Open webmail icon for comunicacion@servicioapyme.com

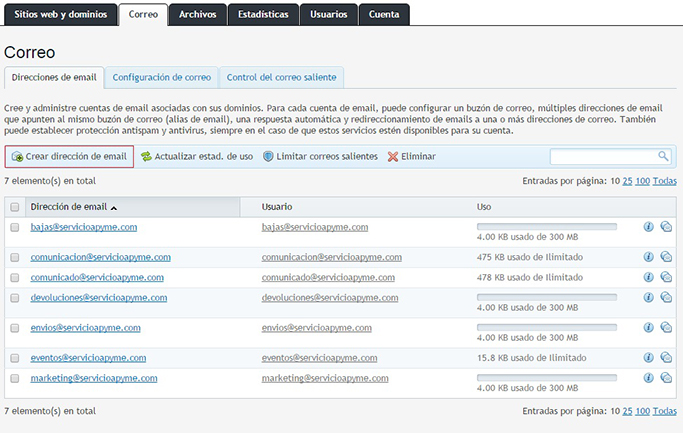click(x=666, y=257)
